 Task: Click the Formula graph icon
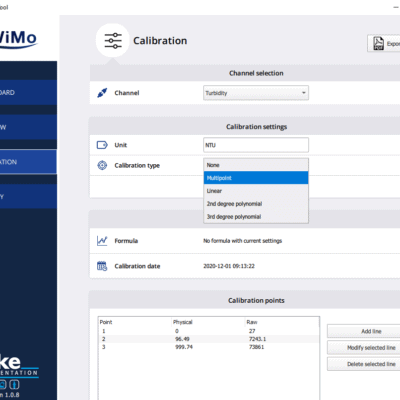pyautogui.click(x=102, y=241)
